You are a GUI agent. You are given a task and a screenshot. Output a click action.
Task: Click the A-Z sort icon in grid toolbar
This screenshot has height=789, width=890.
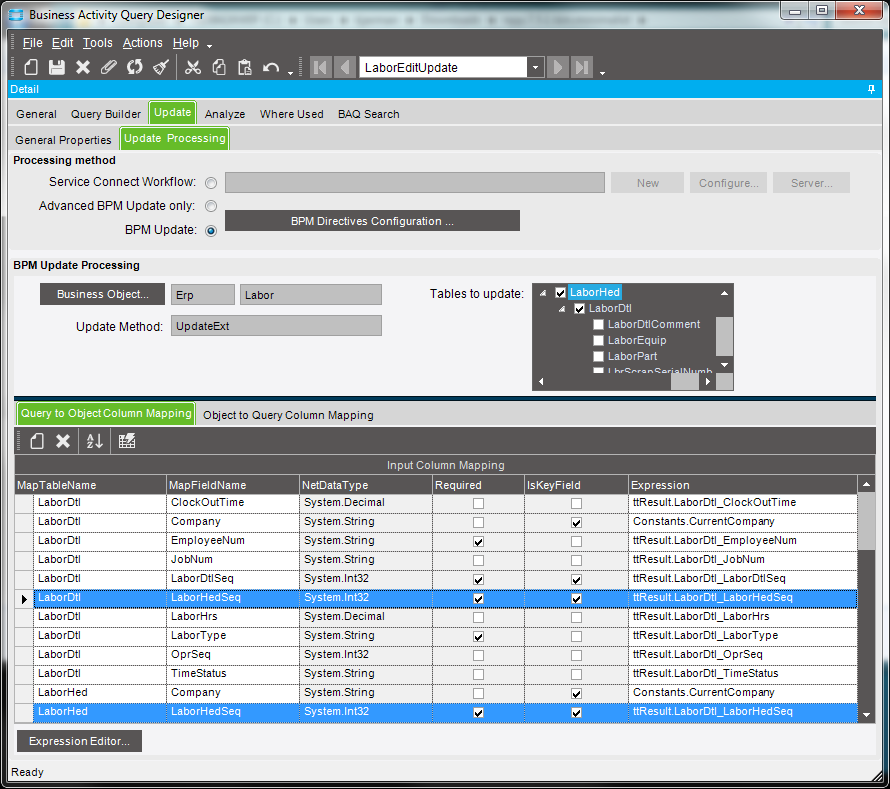(95, 441)
